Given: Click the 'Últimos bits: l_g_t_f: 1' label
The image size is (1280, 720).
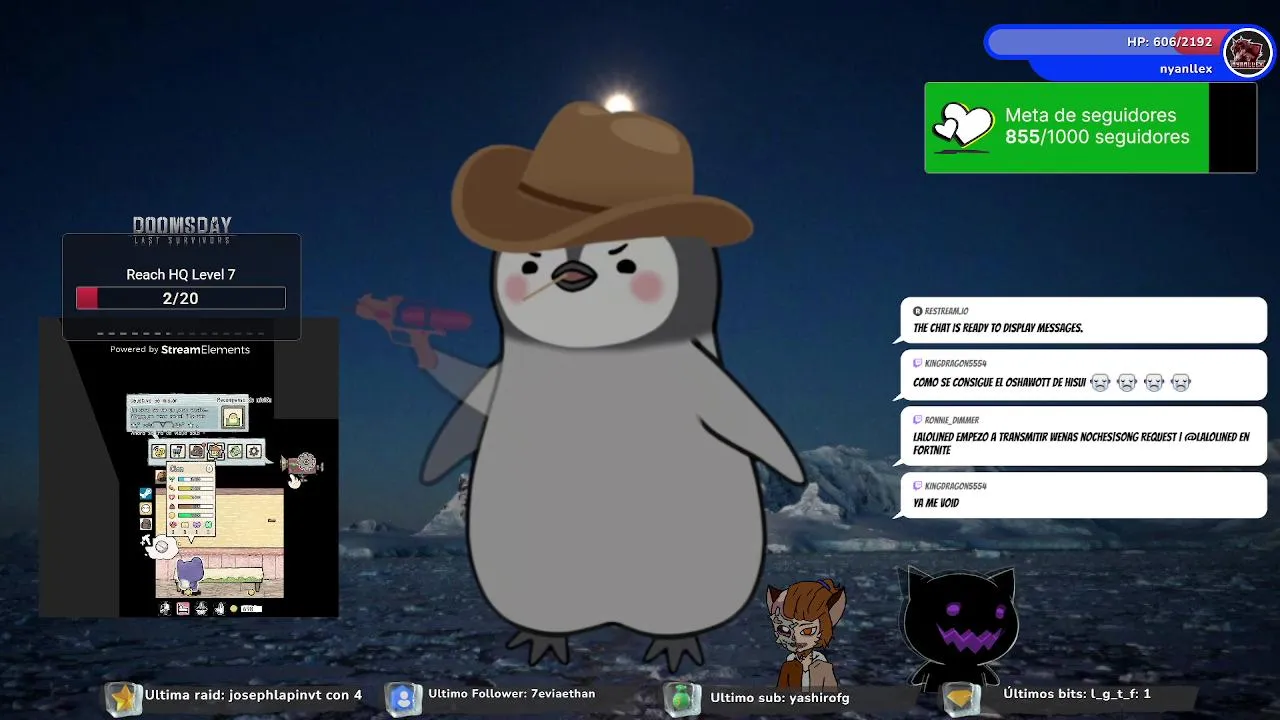Looking at the screenshot, I should [x=1077, y=693].
